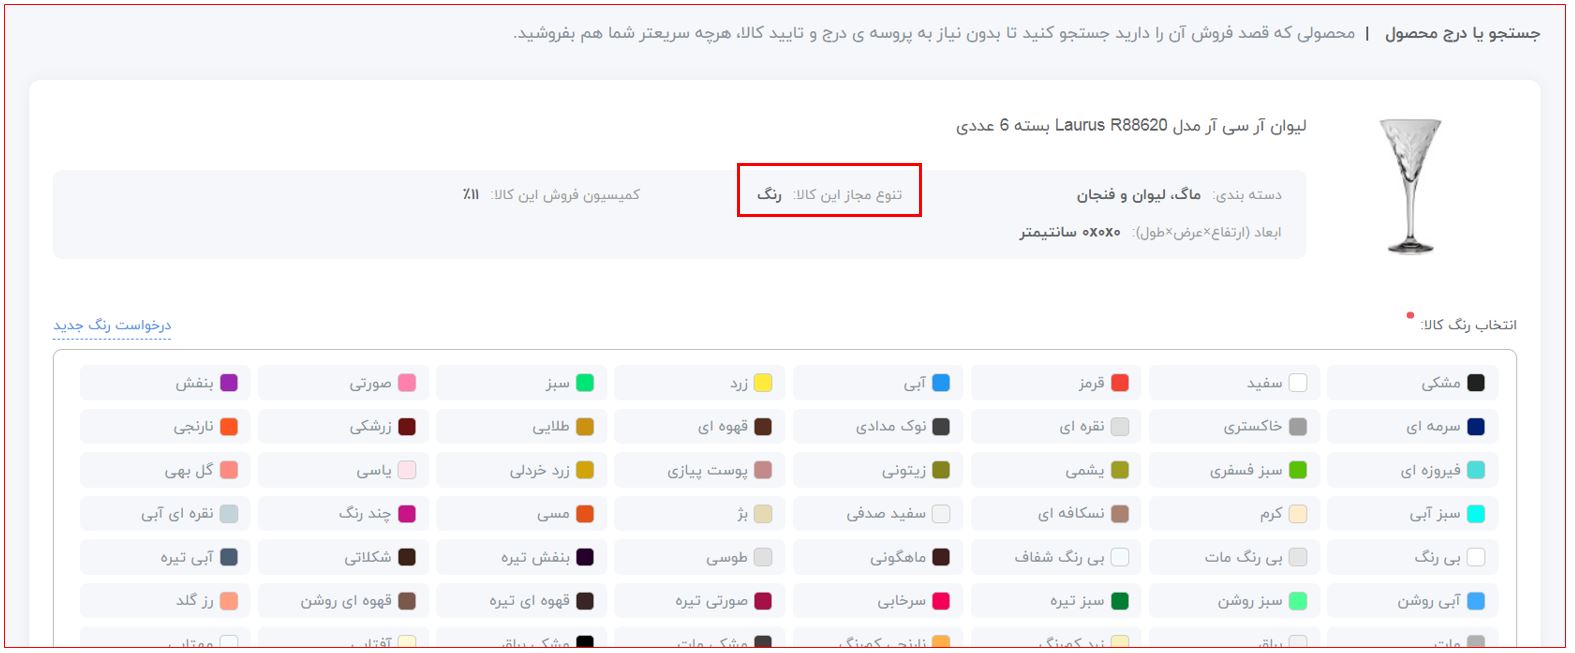Pick the 'نقره ای' silver color chip
Viewport: 1575px width, 653px height.
click(1056, 427)
